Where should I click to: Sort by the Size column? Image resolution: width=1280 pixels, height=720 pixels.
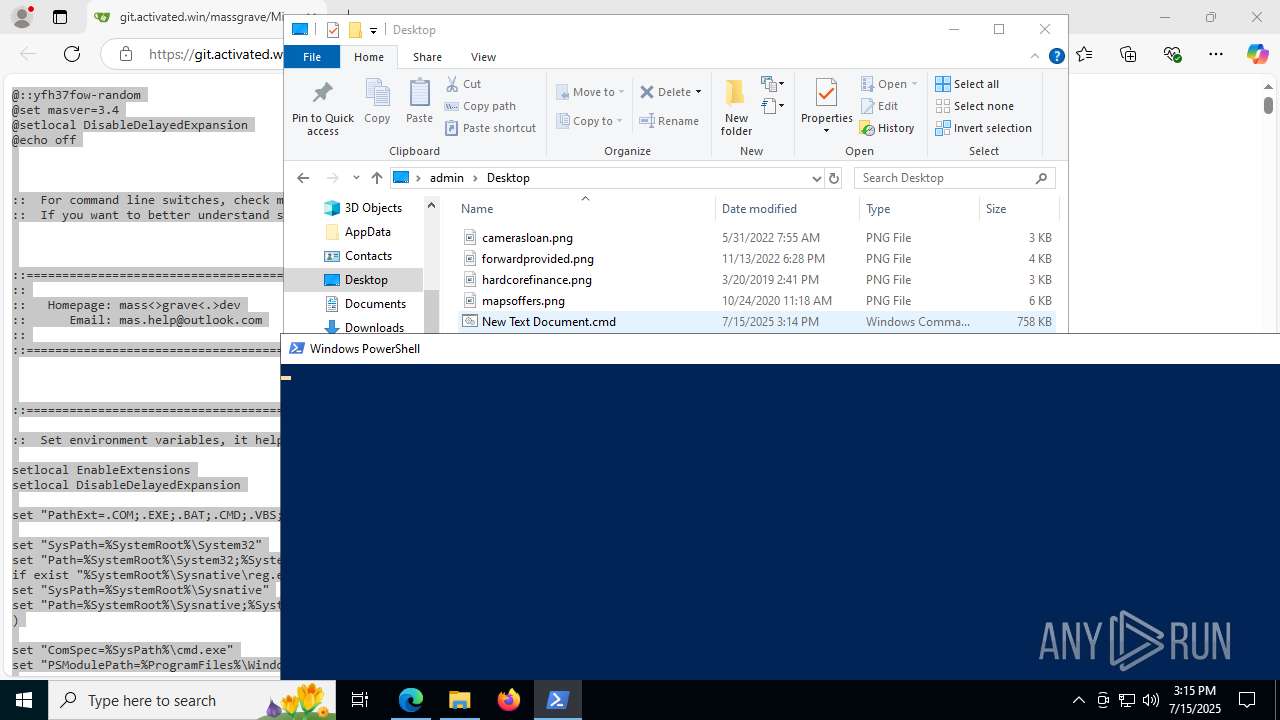[1018, 209]
